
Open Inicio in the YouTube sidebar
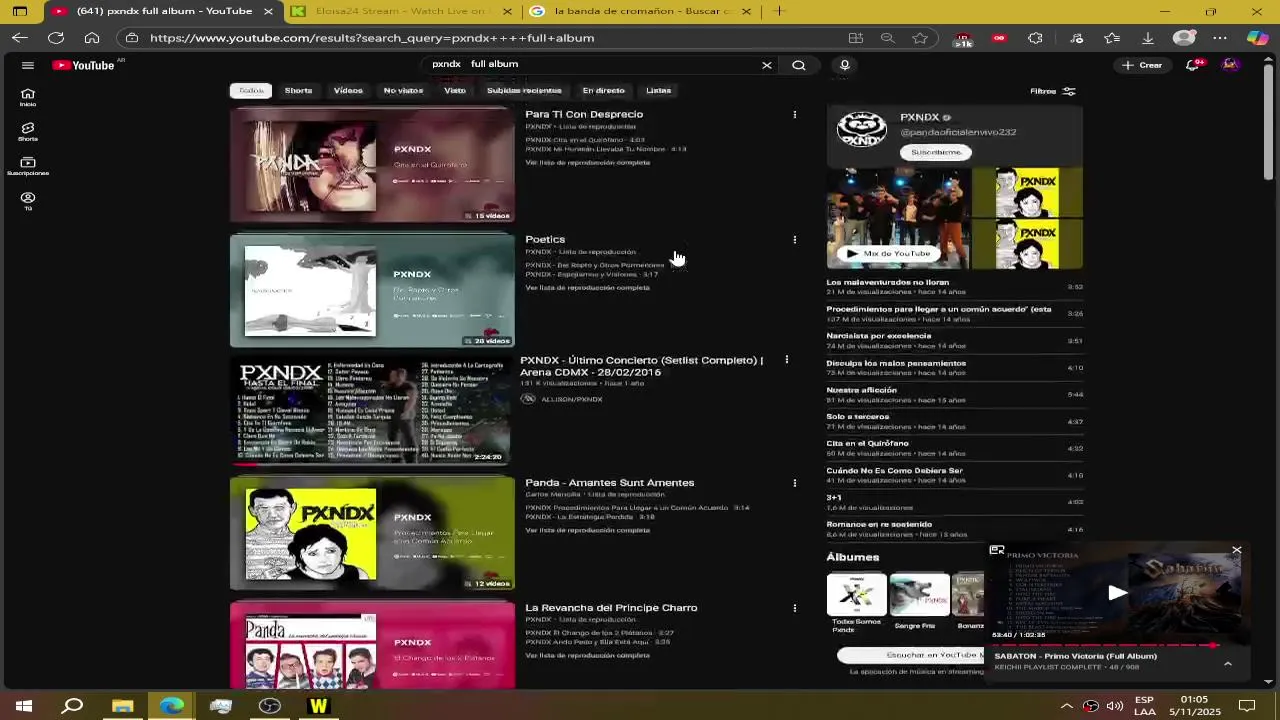[28, 97]
